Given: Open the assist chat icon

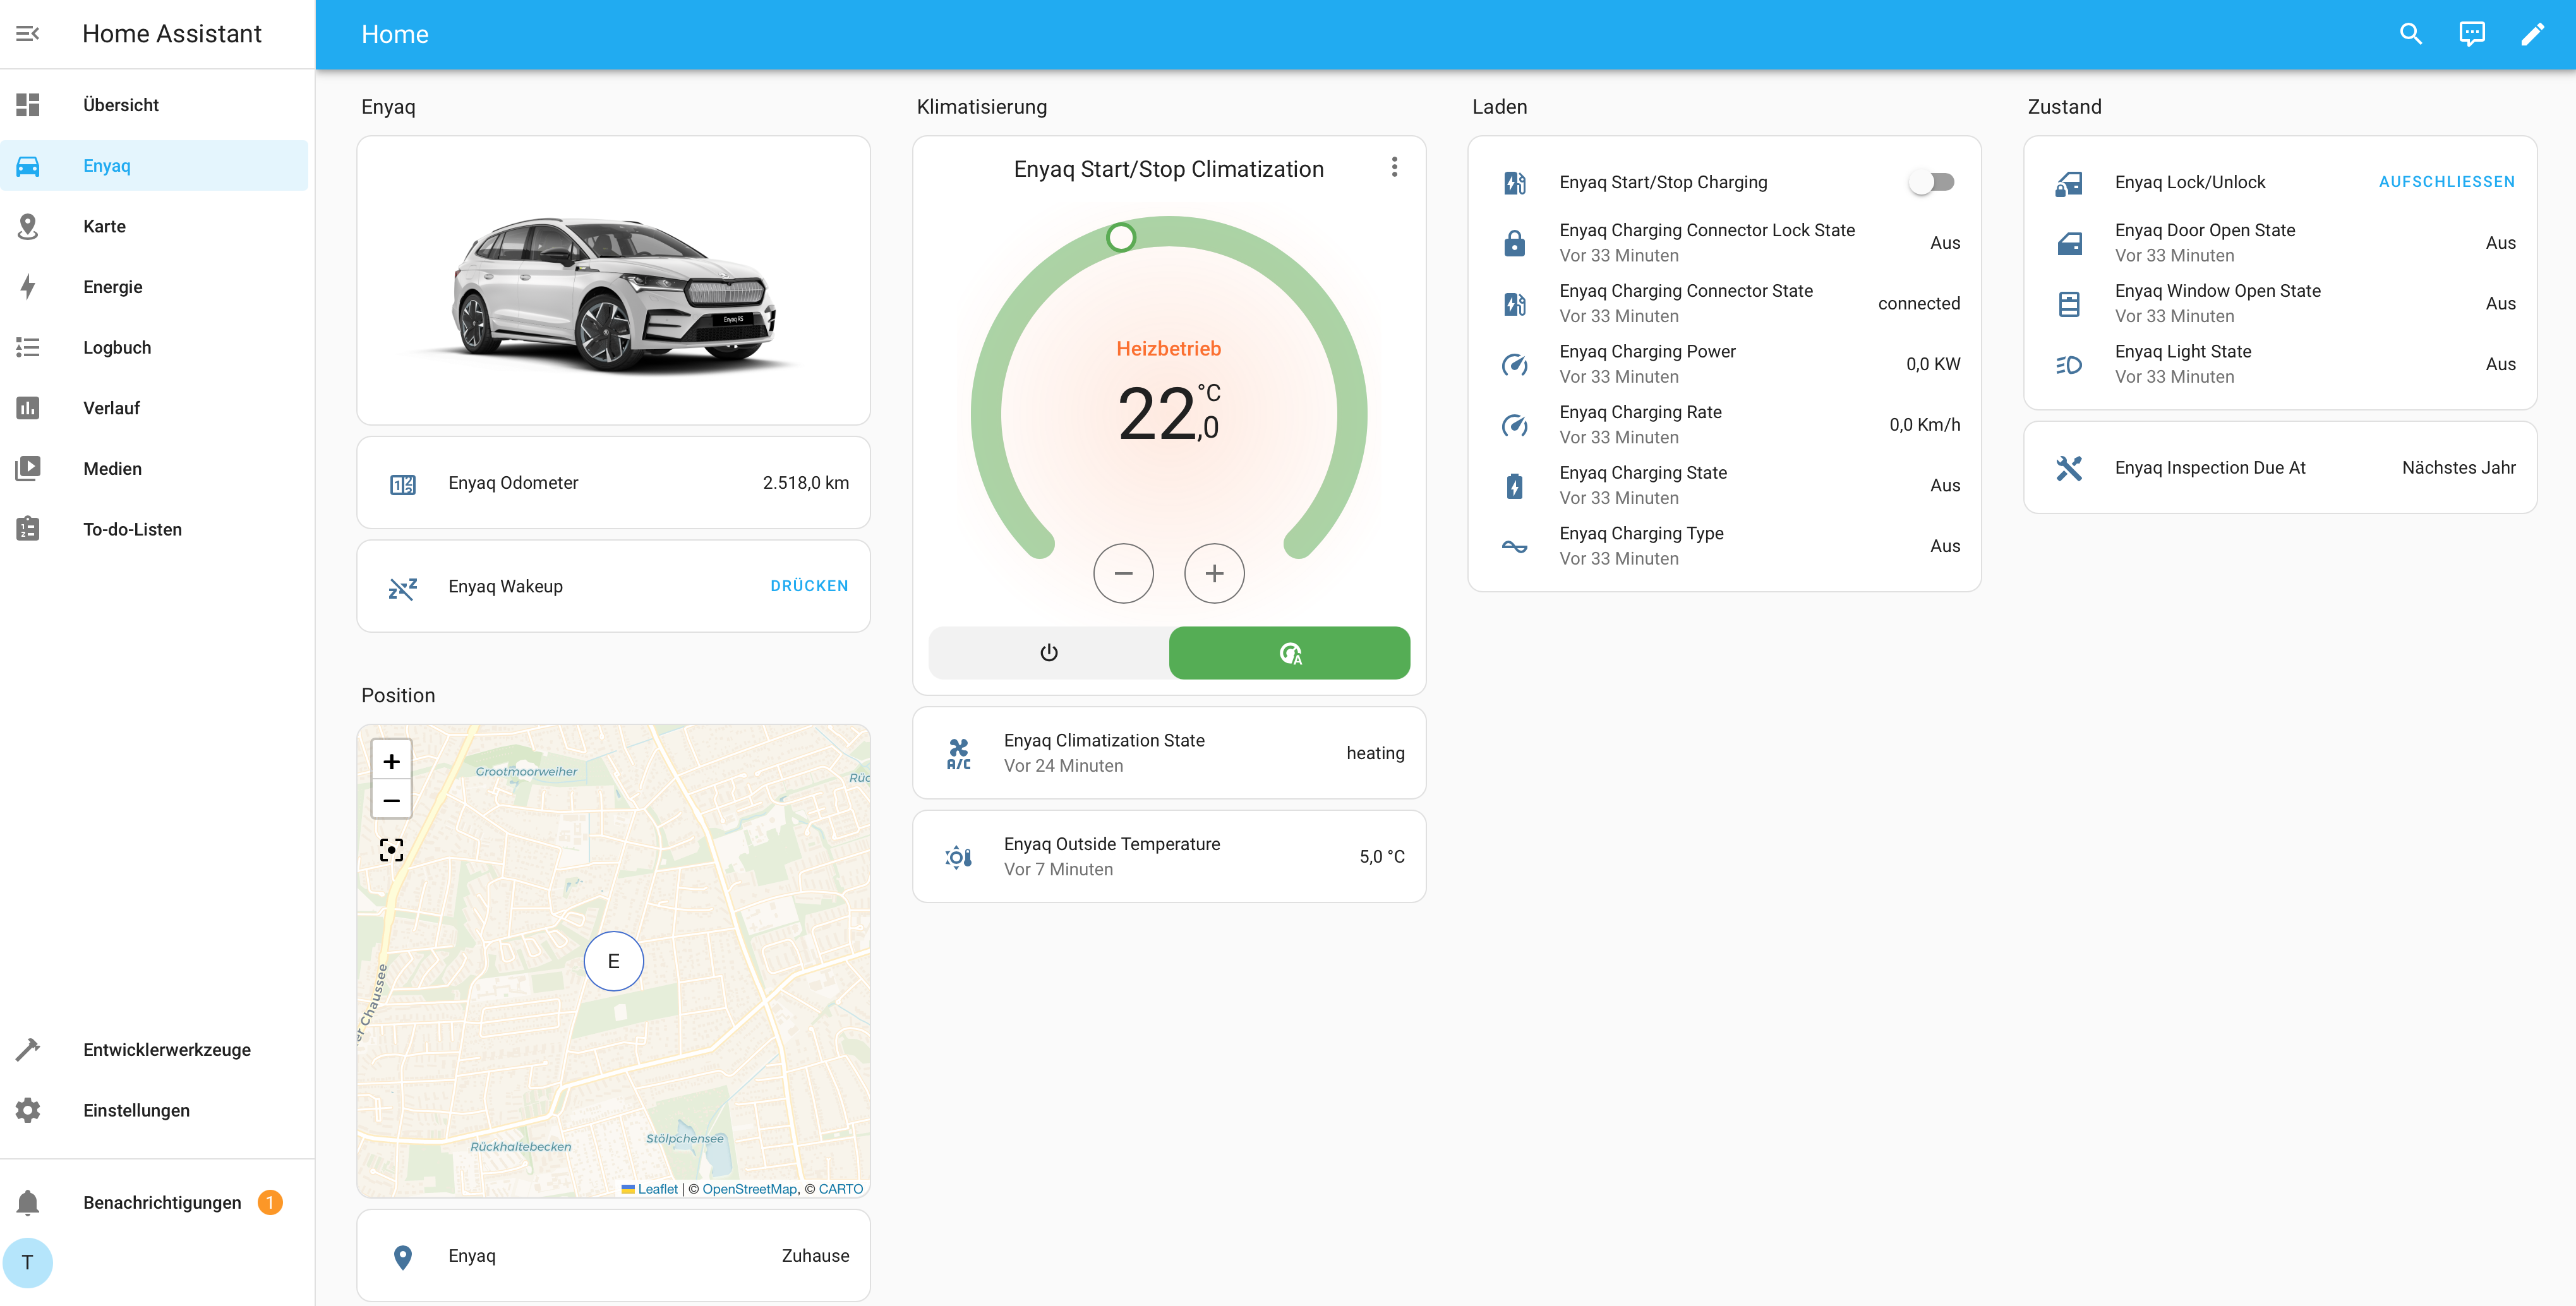Looking at the screenshot, I should [x=2471, y=34].
